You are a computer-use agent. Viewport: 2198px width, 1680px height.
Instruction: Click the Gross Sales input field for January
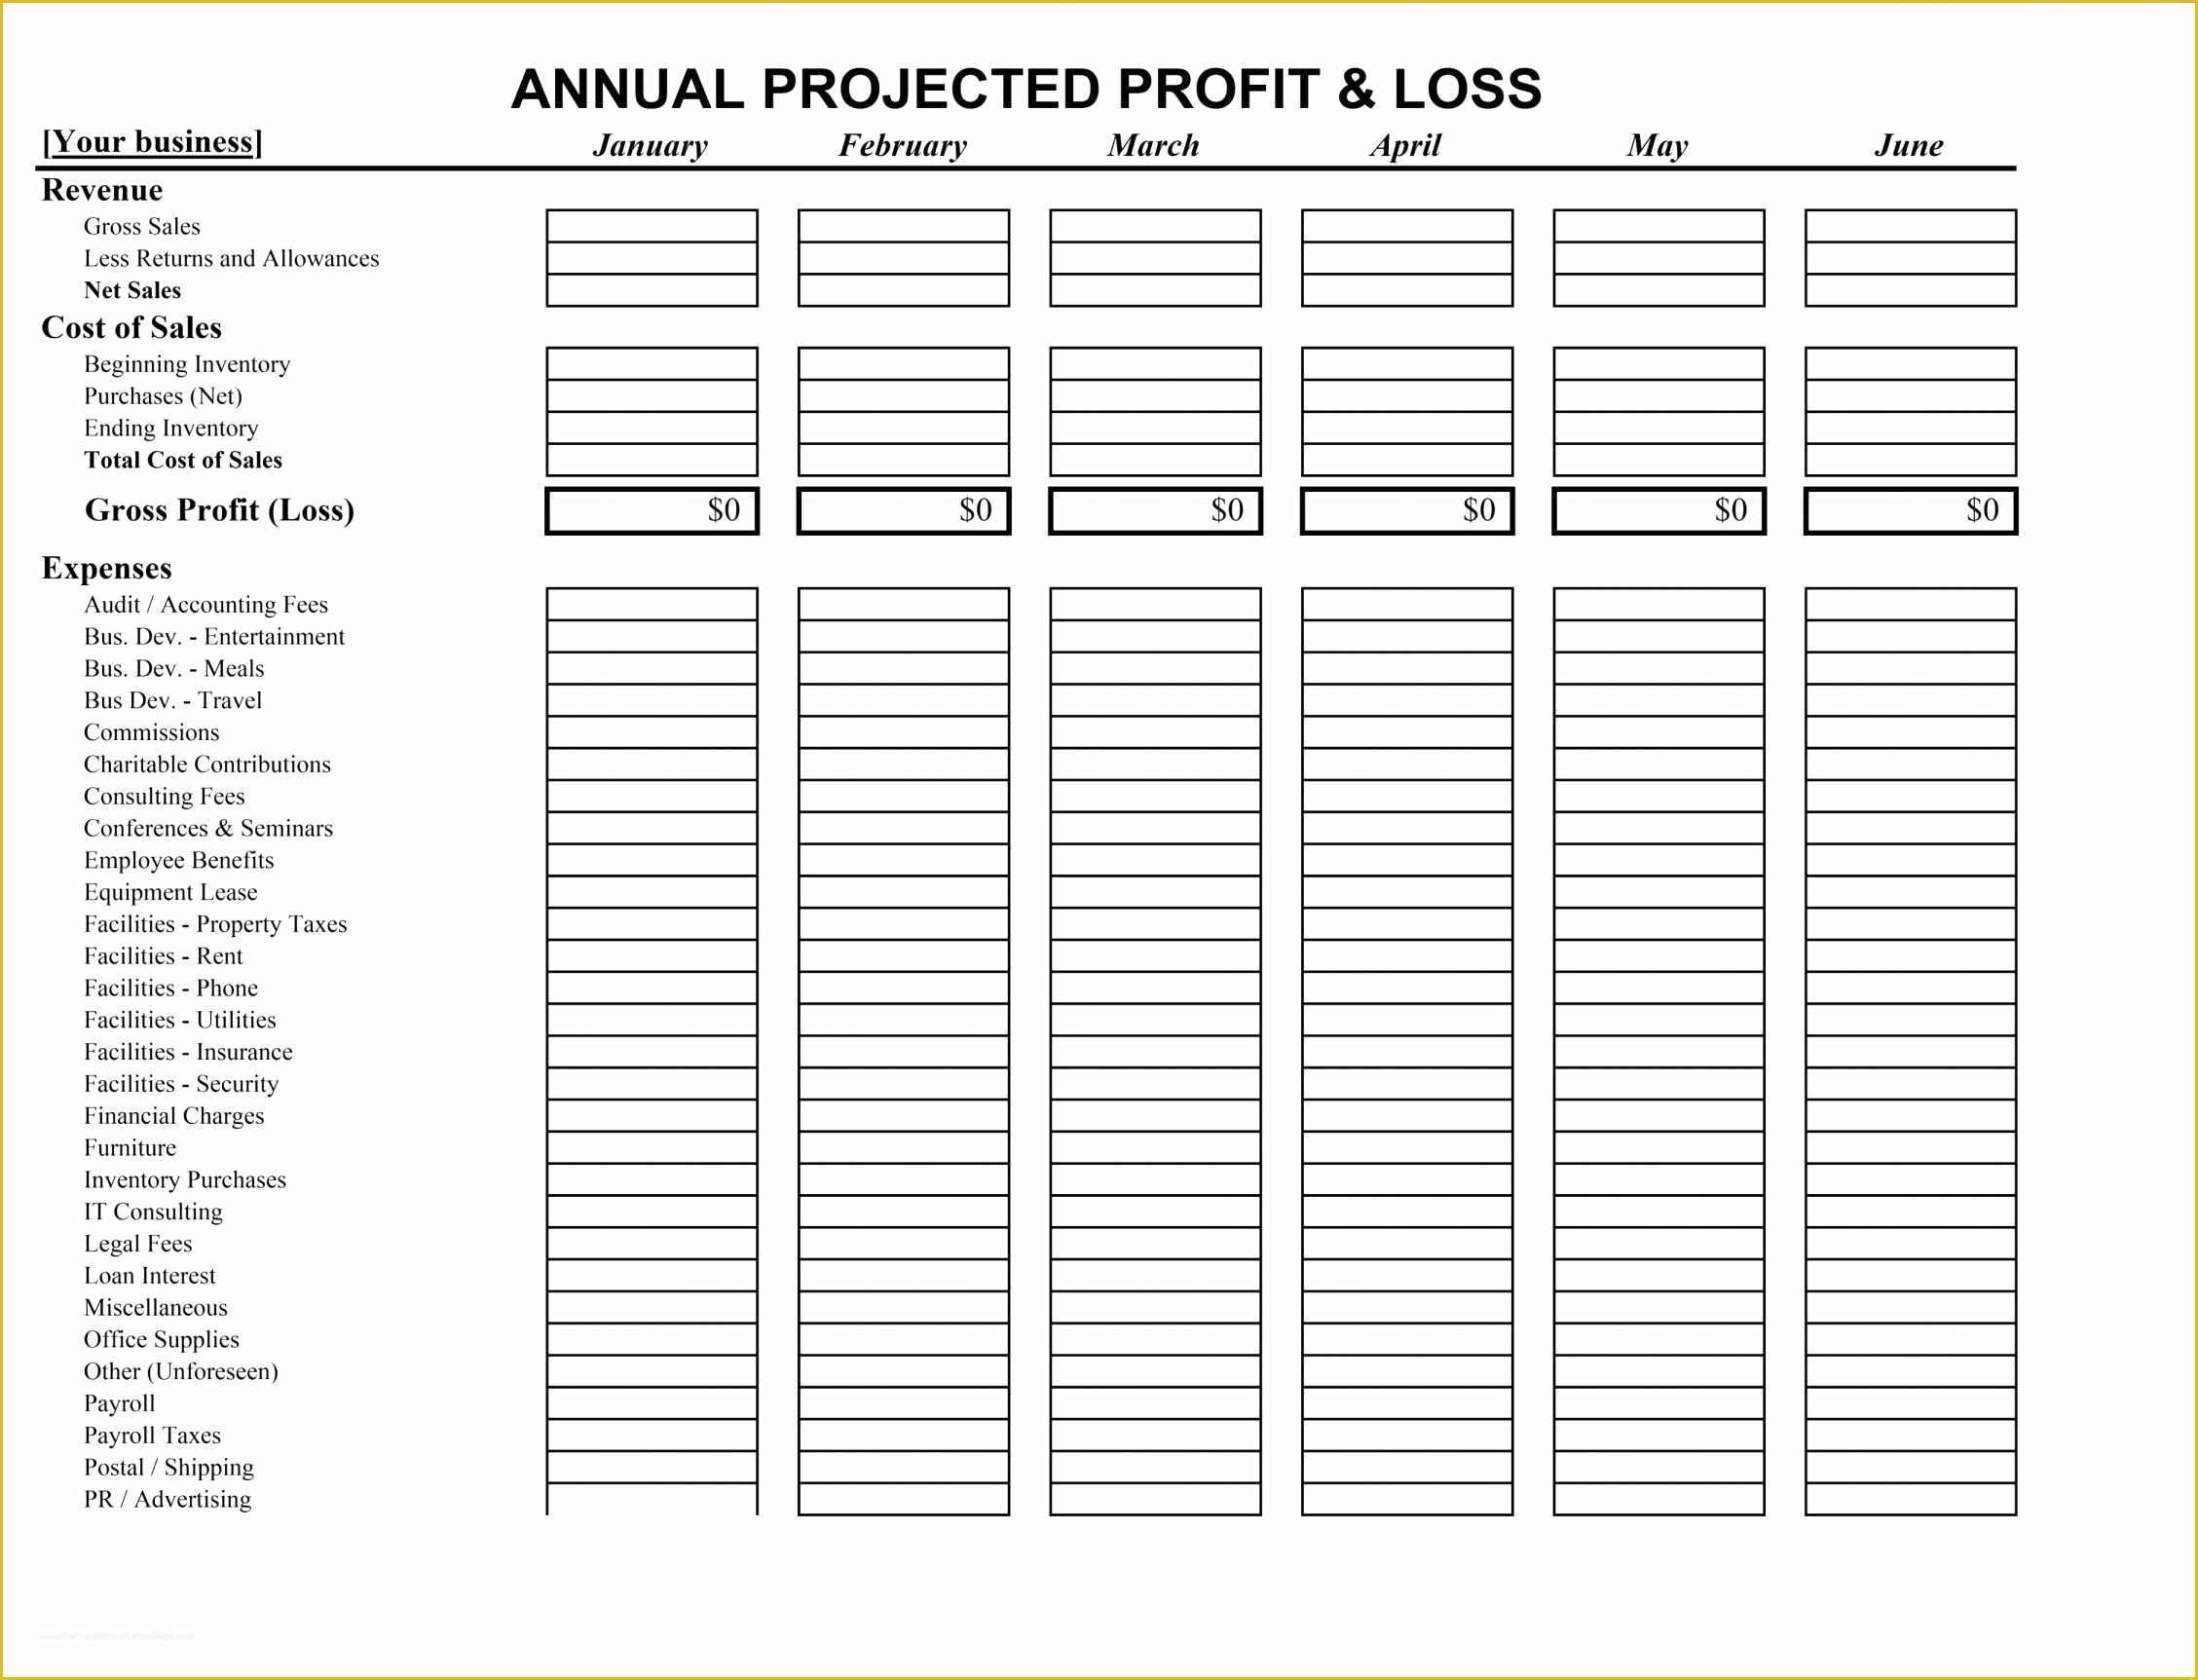click(x=652, y=217)
